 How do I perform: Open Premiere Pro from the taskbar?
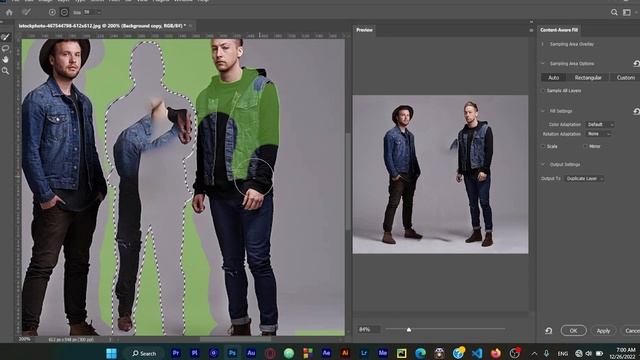coord(176,353)
